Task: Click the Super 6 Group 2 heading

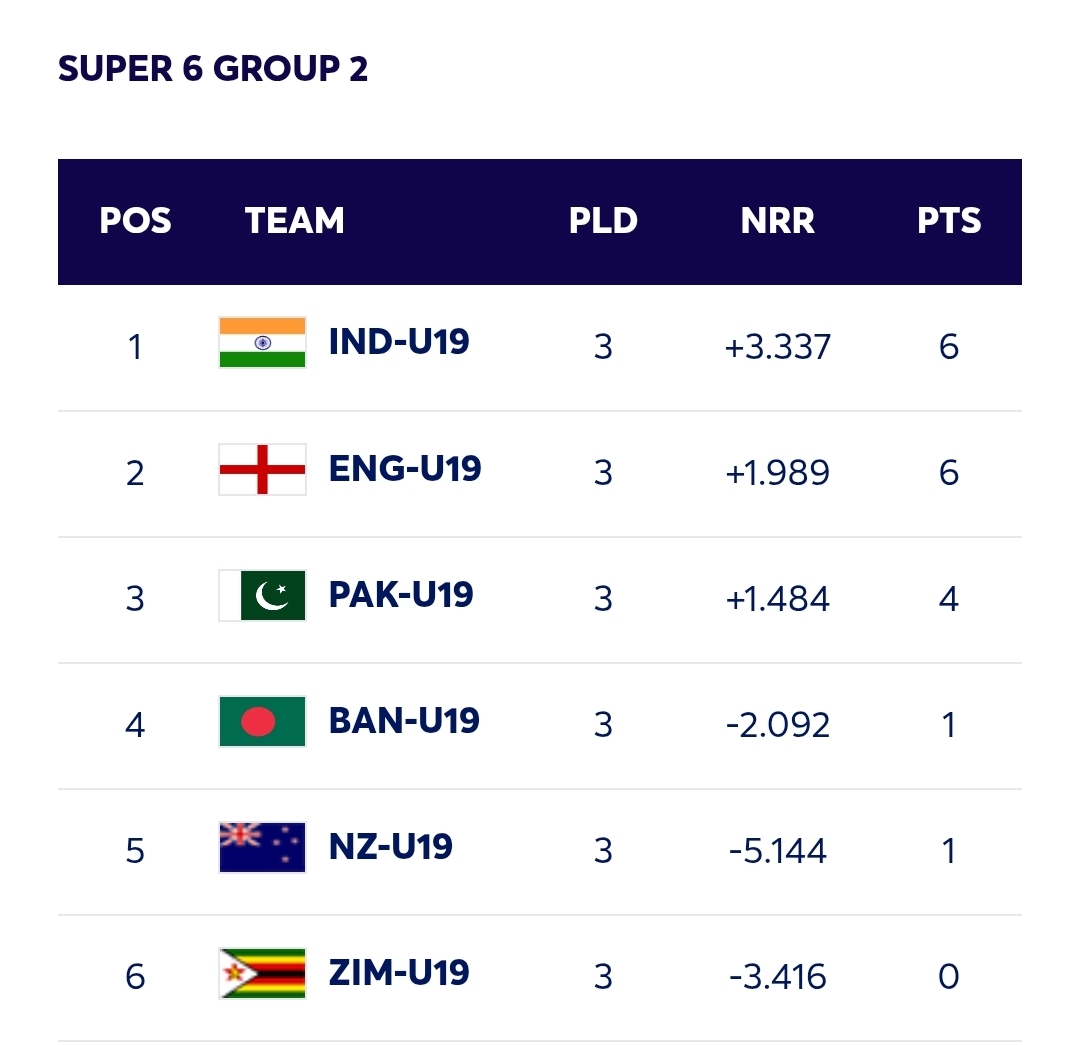Action: (213, 69)
